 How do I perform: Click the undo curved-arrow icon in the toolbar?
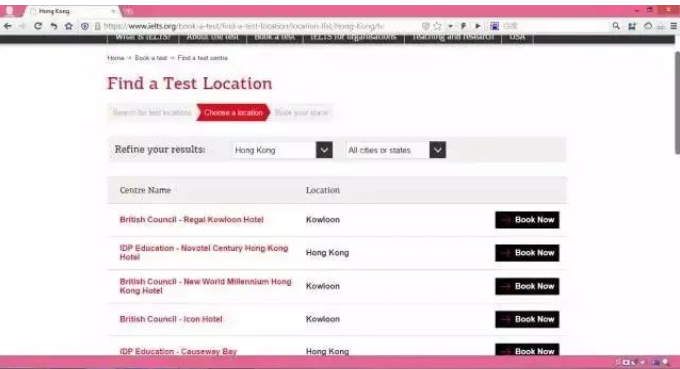53,26
